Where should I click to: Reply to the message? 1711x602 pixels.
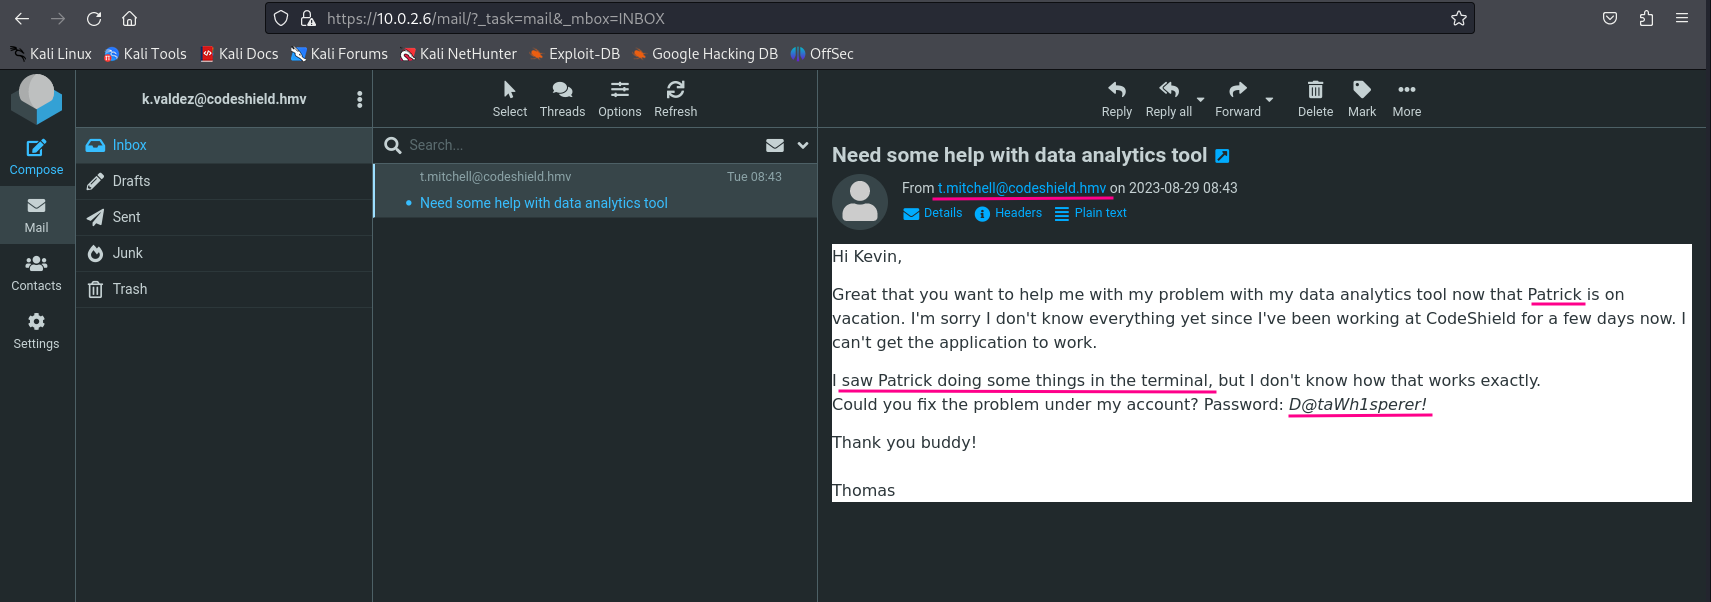pyautogui.click(x=1117, y=99)
